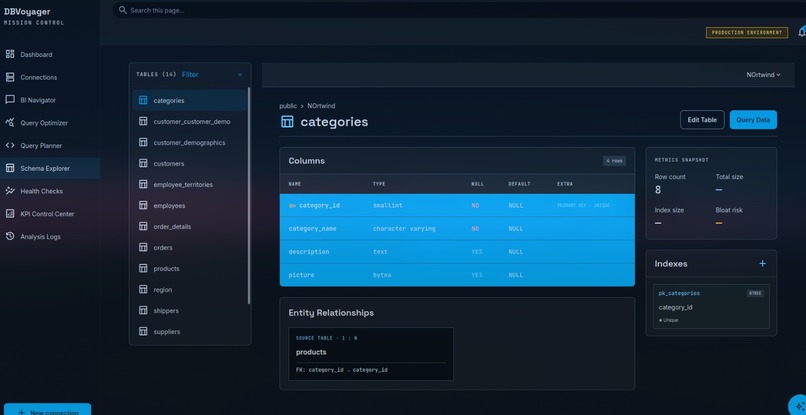Click the New connection button
Screen dimensions: 806x415
pos(47,409)
